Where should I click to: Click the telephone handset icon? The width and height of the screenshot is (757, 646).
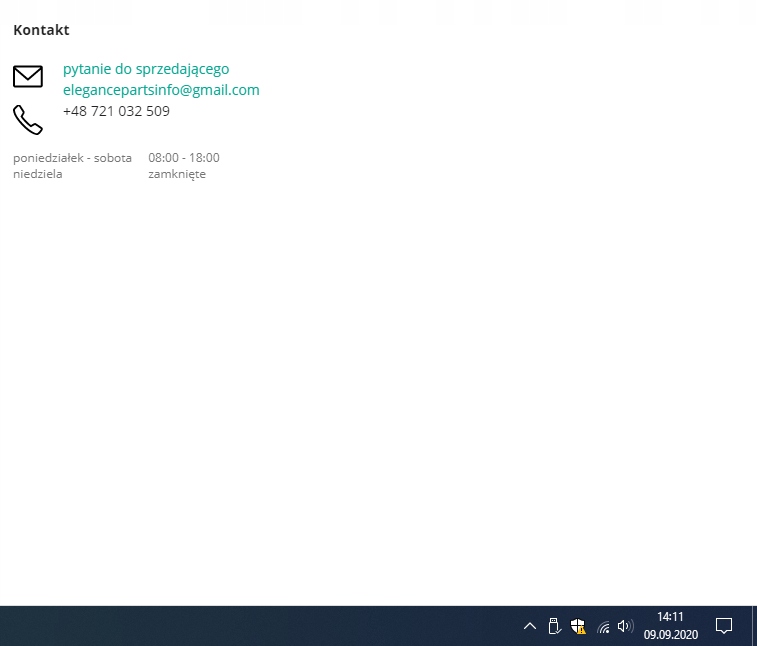click(28, 120)
